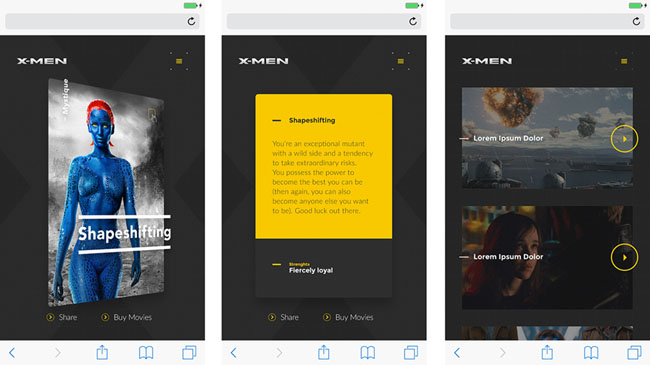Show tabs in left phone browser
This screenshot has height=365, width=650.
(x=189, y=353)
